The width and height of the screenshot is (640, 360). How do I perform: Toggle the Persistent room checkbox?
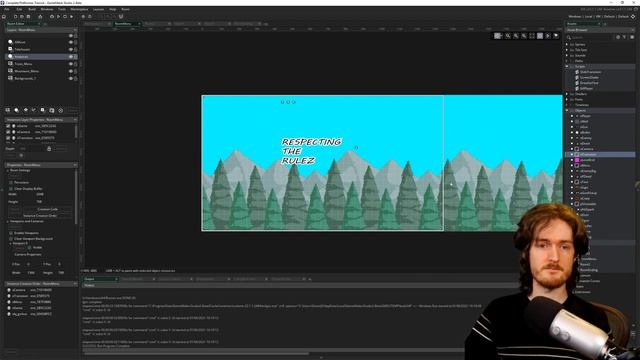coord(11,182)
